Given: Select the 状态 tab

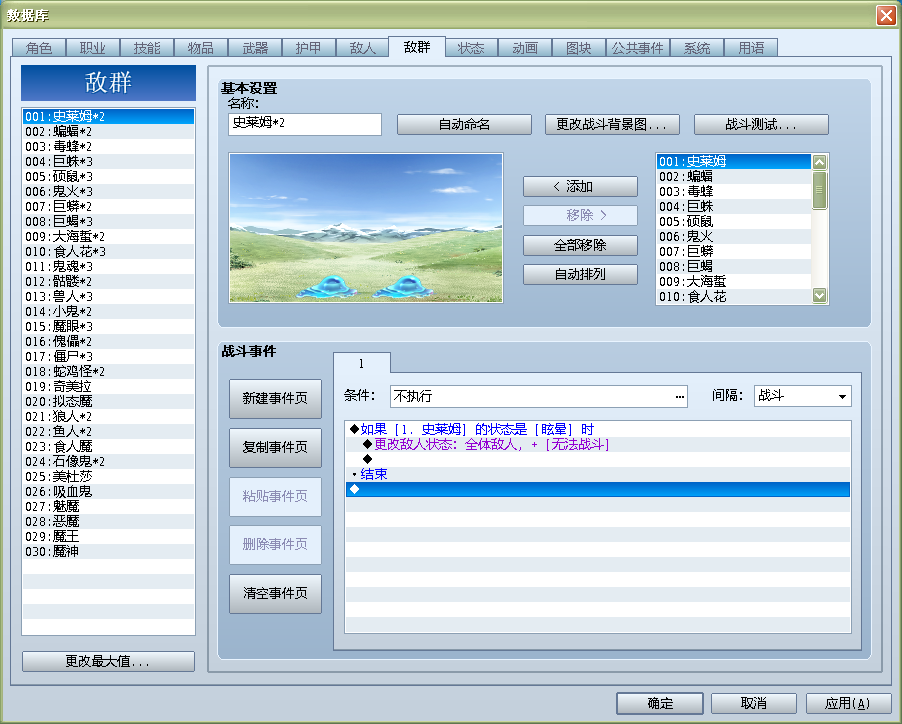Looking at the screenshot, I should click(471, 48).
